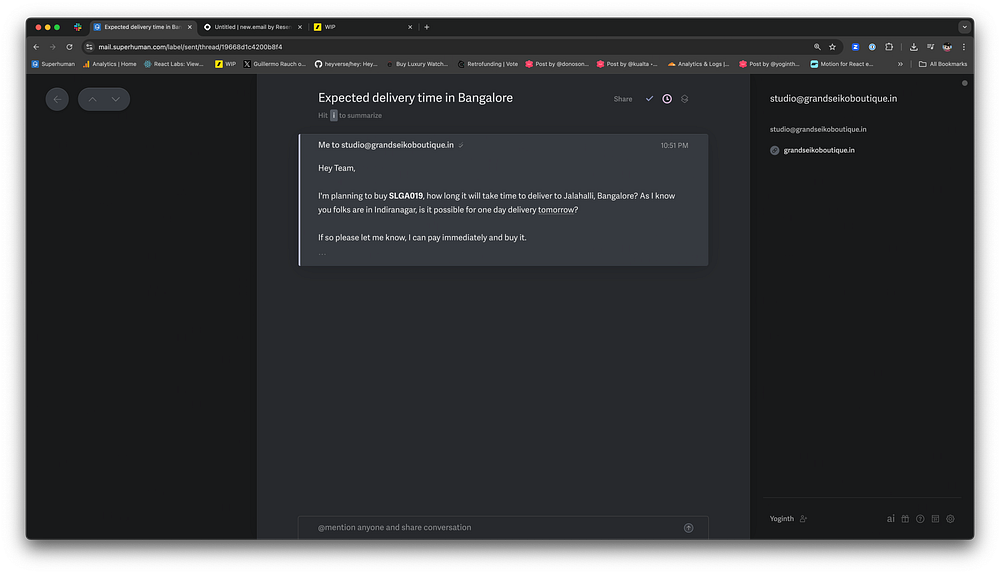Image resolution: width=1000 pixels, height=574 pixels.
Task: Open the grandseikoboutique.in link in the sidebar
Action: click(x=819, y=150)
